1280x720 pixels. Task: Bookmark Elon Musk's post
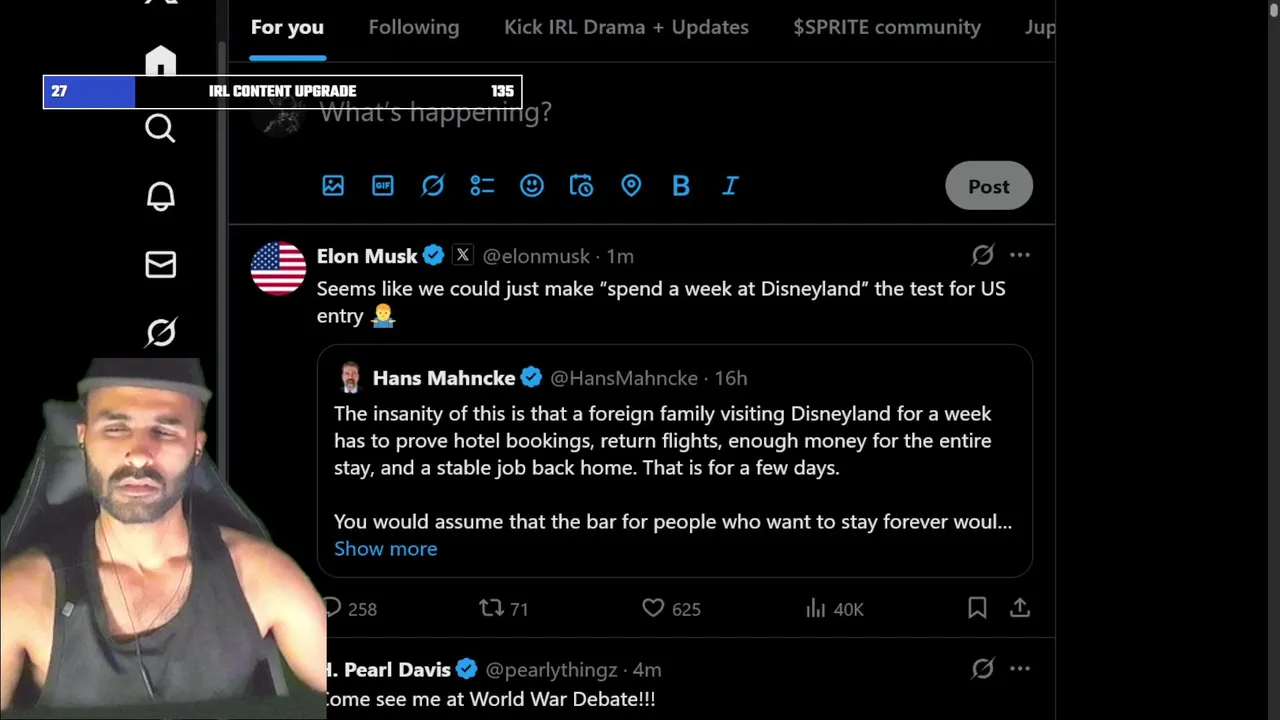(977, 608)
